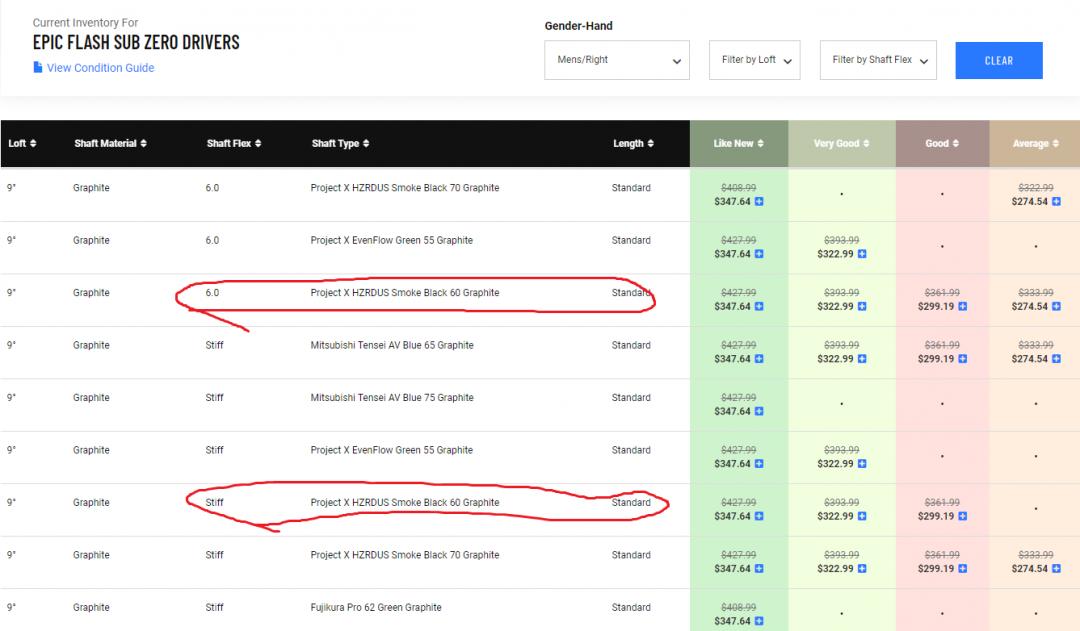Image resolution: width=1080 pixels, height=631 pixels.
Task: Sort table by Loft column header
Action: [x=22, y=144]
